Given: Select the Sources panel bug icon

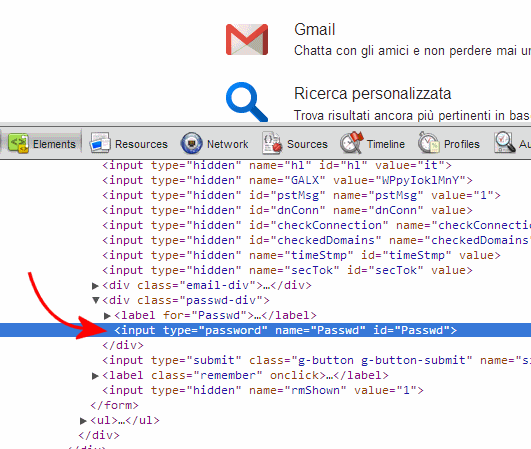Looking at the screenshot, I should pyautogui.click(x=272, y=144).
